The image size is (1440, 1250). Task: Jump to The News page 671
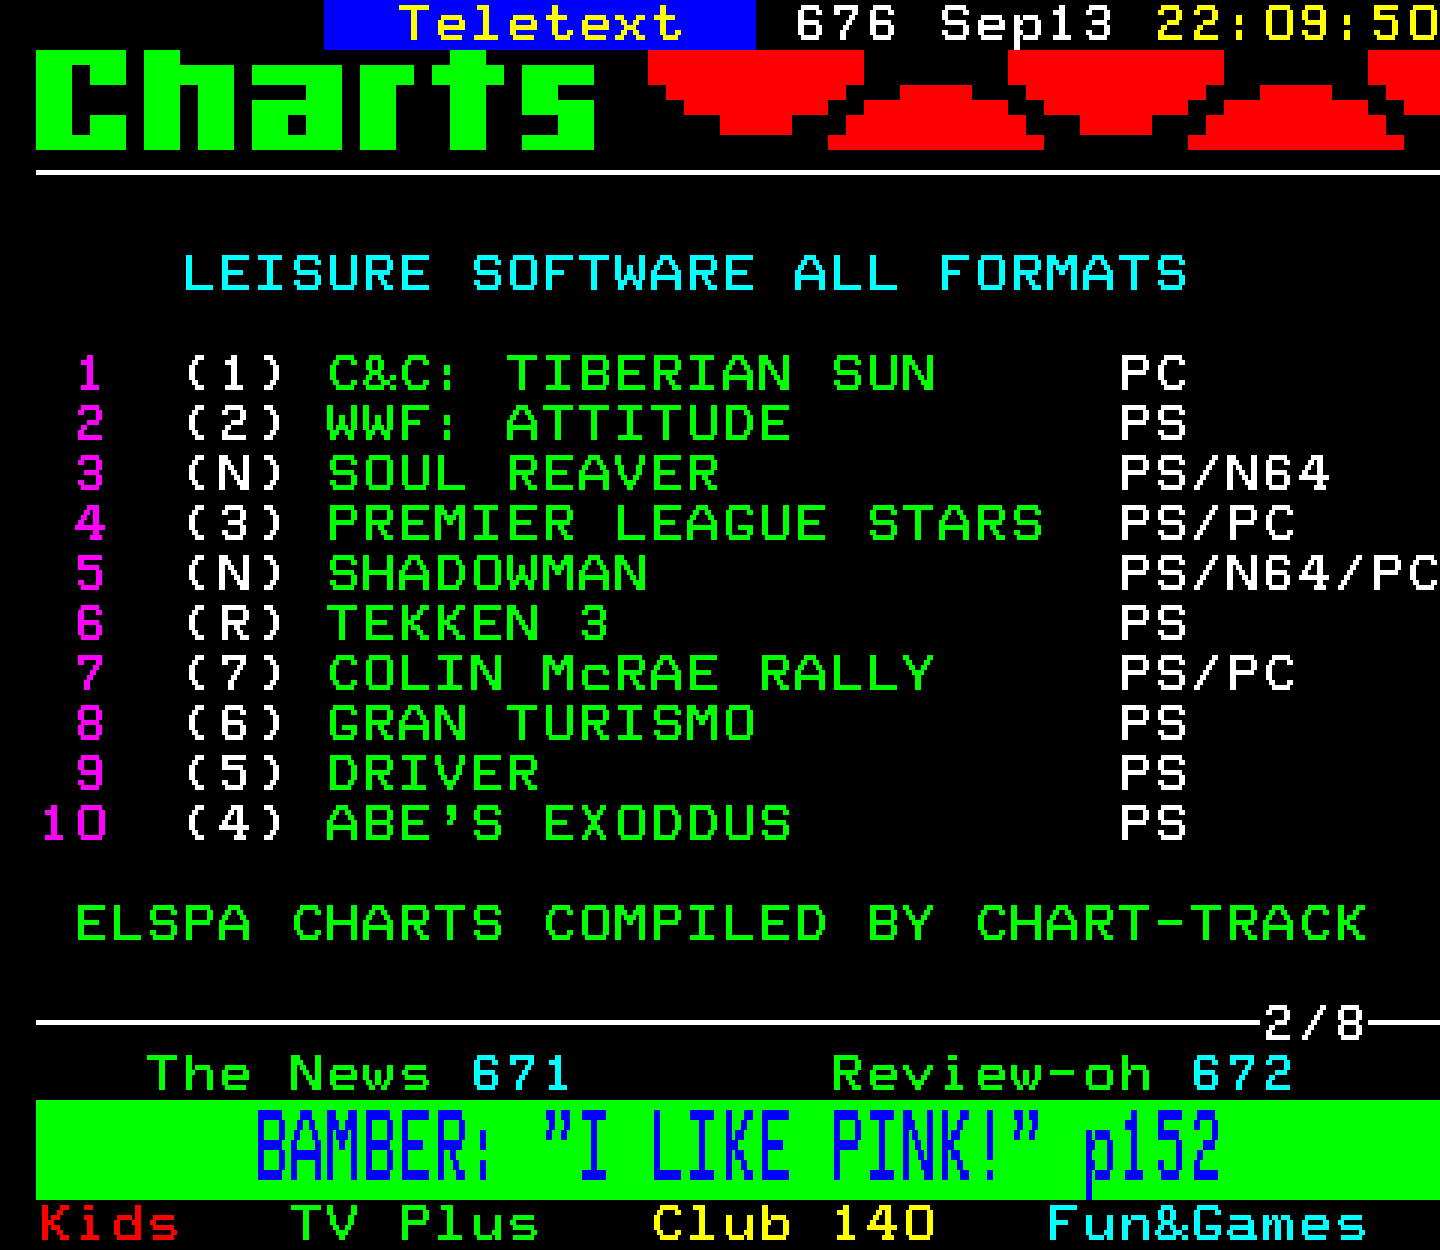[x=358, y=1074]
